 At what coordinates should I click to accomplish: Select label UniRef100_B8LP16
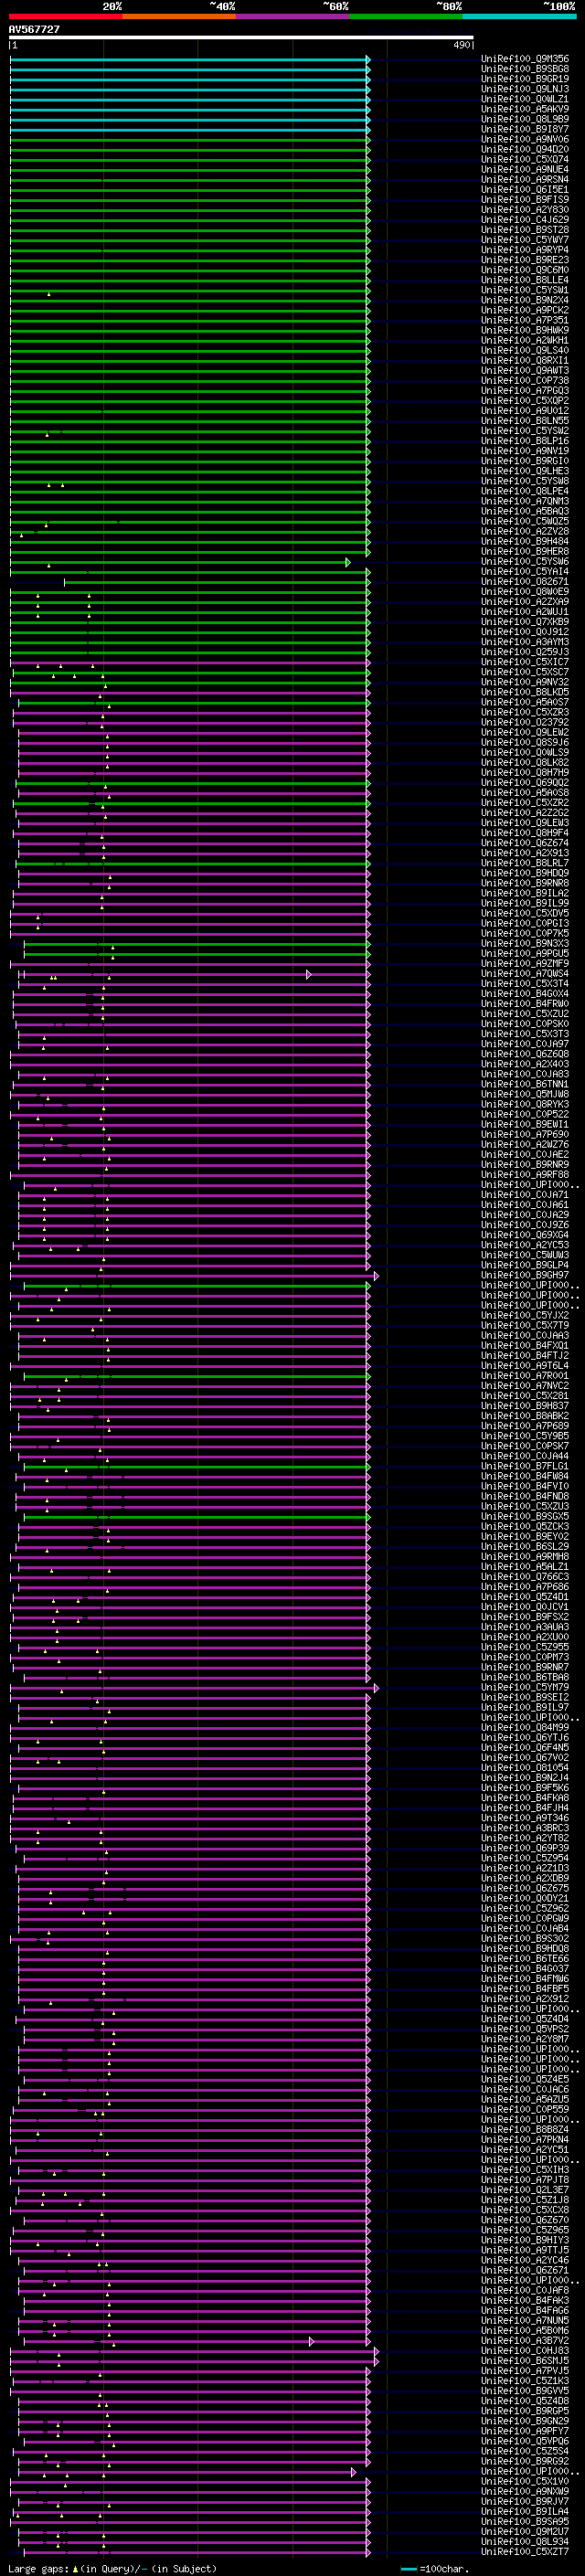[525, 440]
